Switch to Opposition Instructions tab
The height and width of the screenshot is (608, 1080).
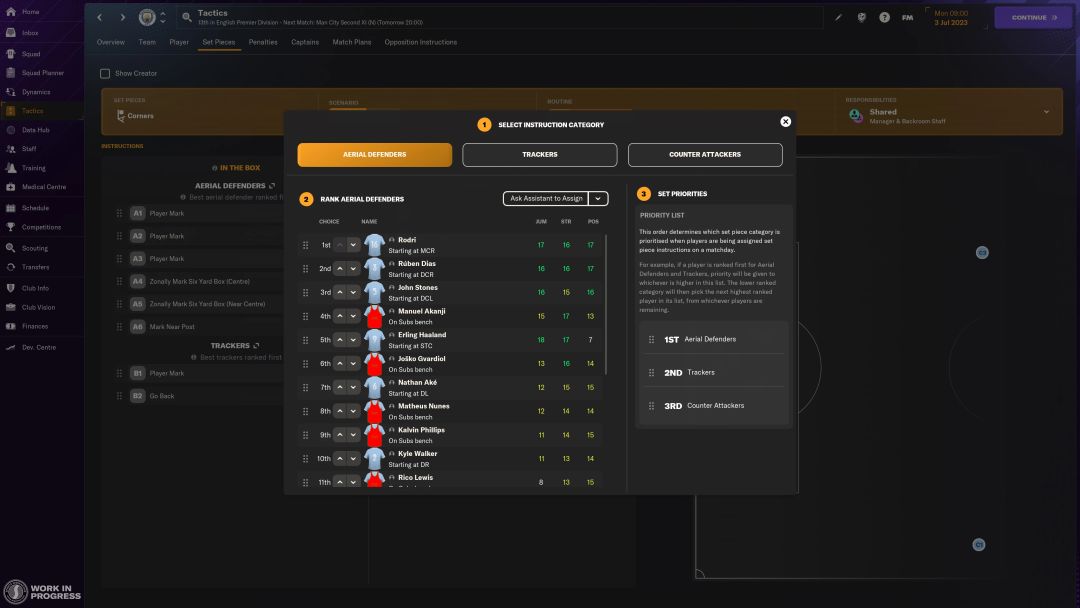point(420,42)
